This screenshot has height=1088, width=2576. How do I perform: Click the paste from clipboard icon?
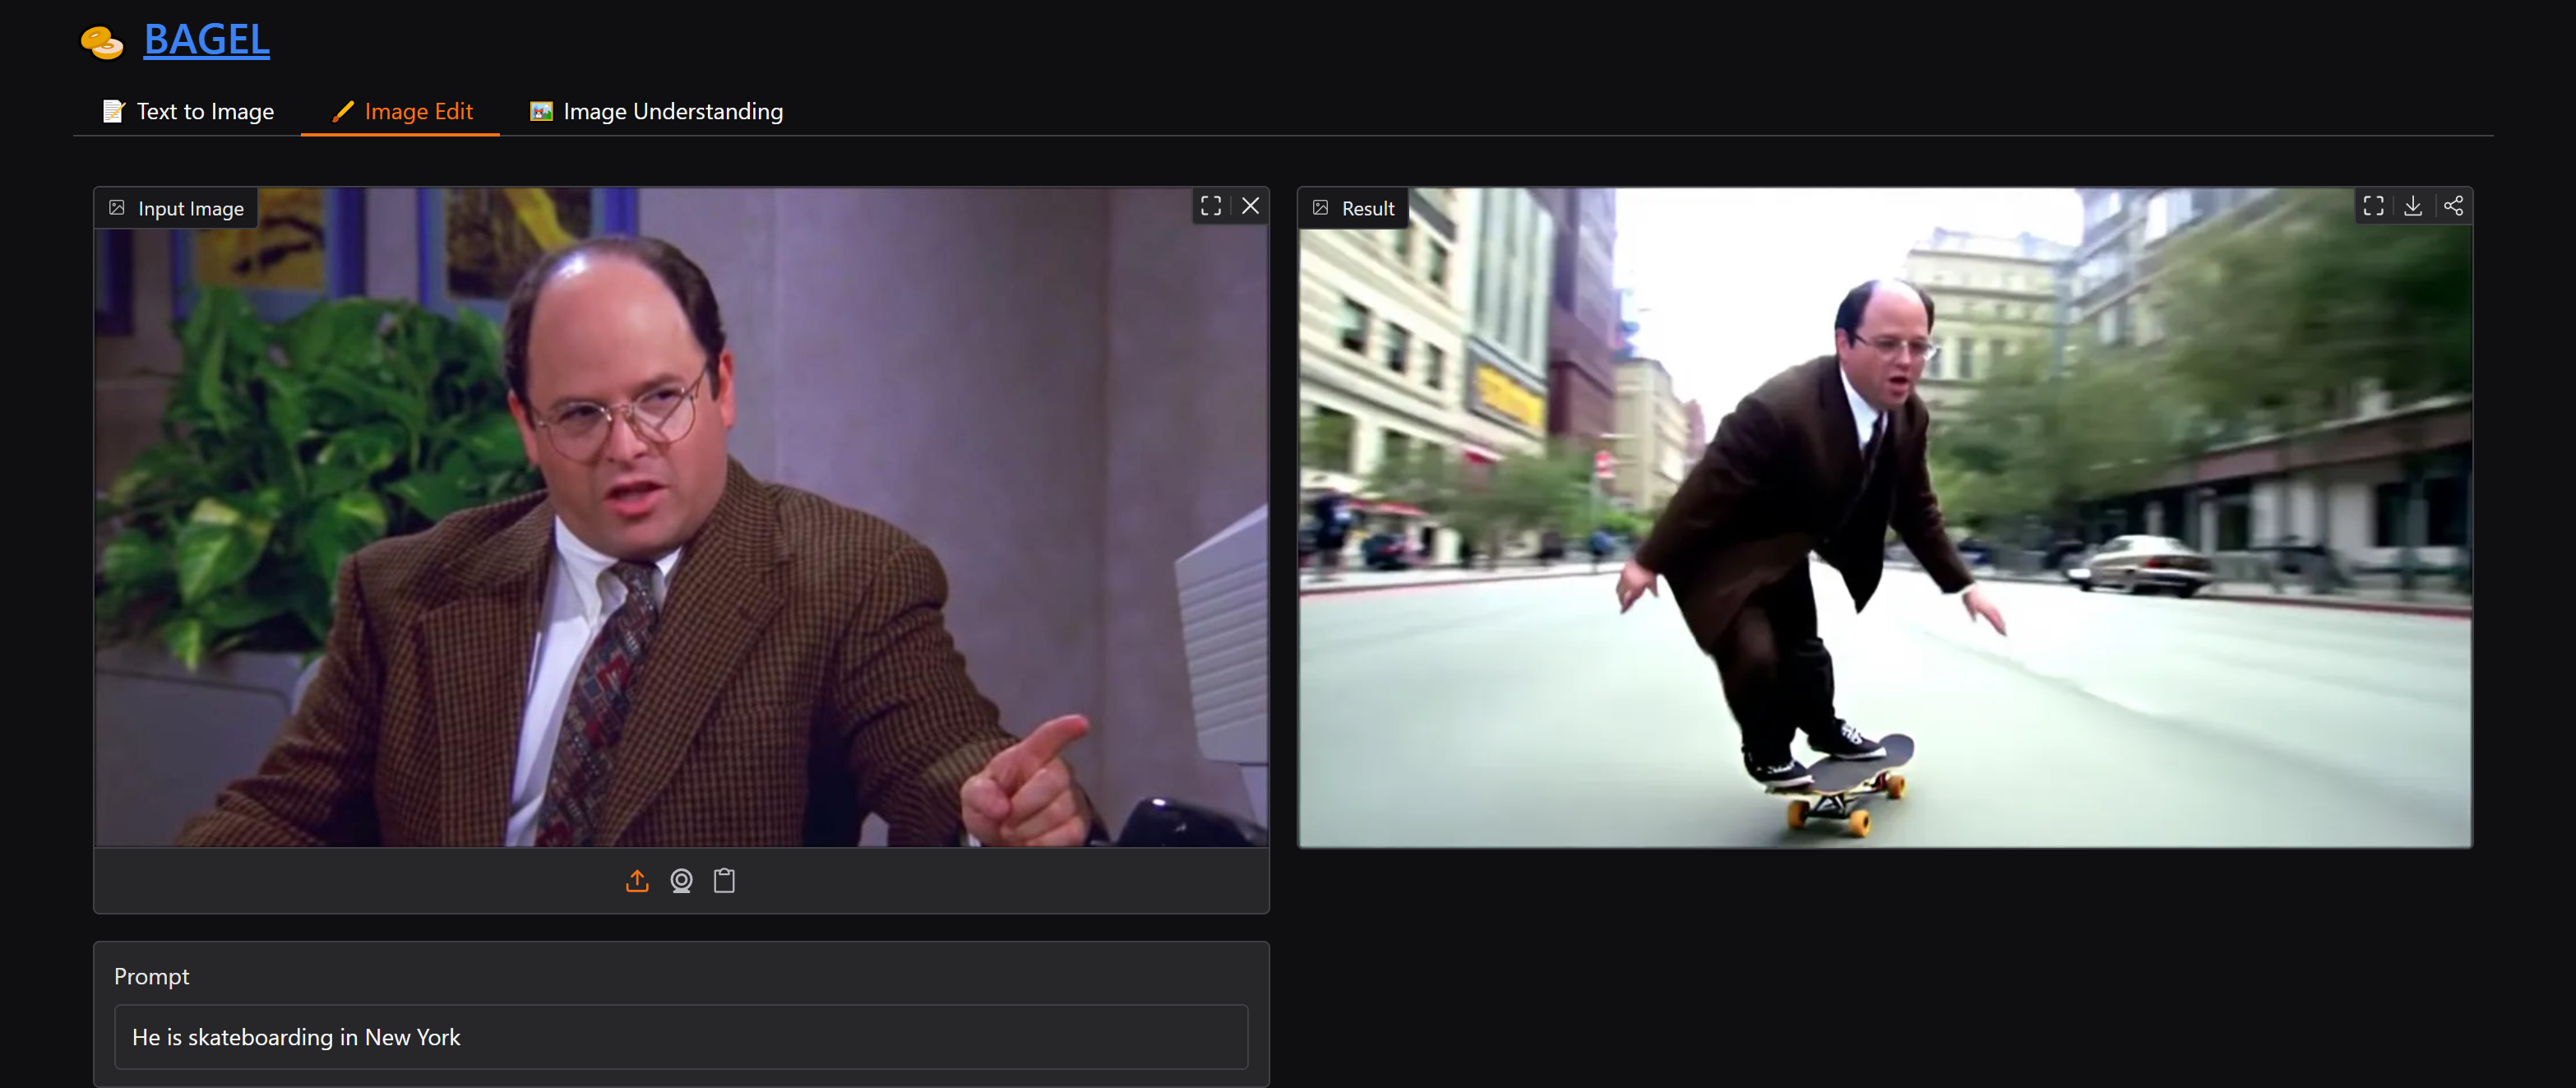pyautogui.click(x=724, y=881)
